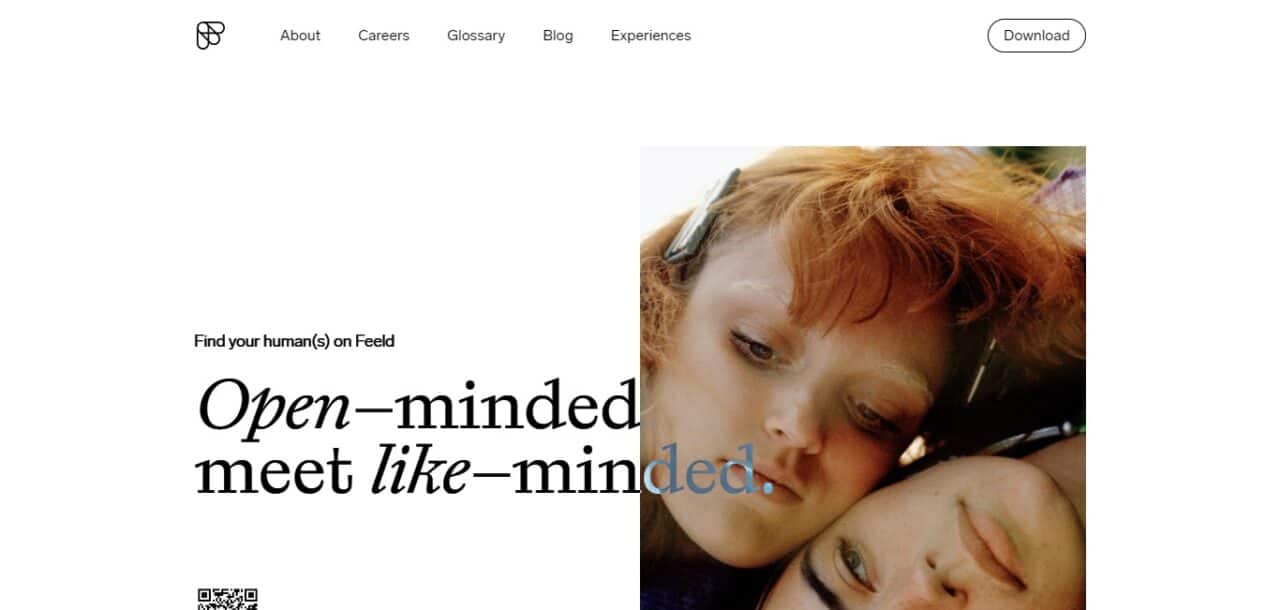Click the italic word "like" in headline
1280x610 pixels.
point(420,470)
